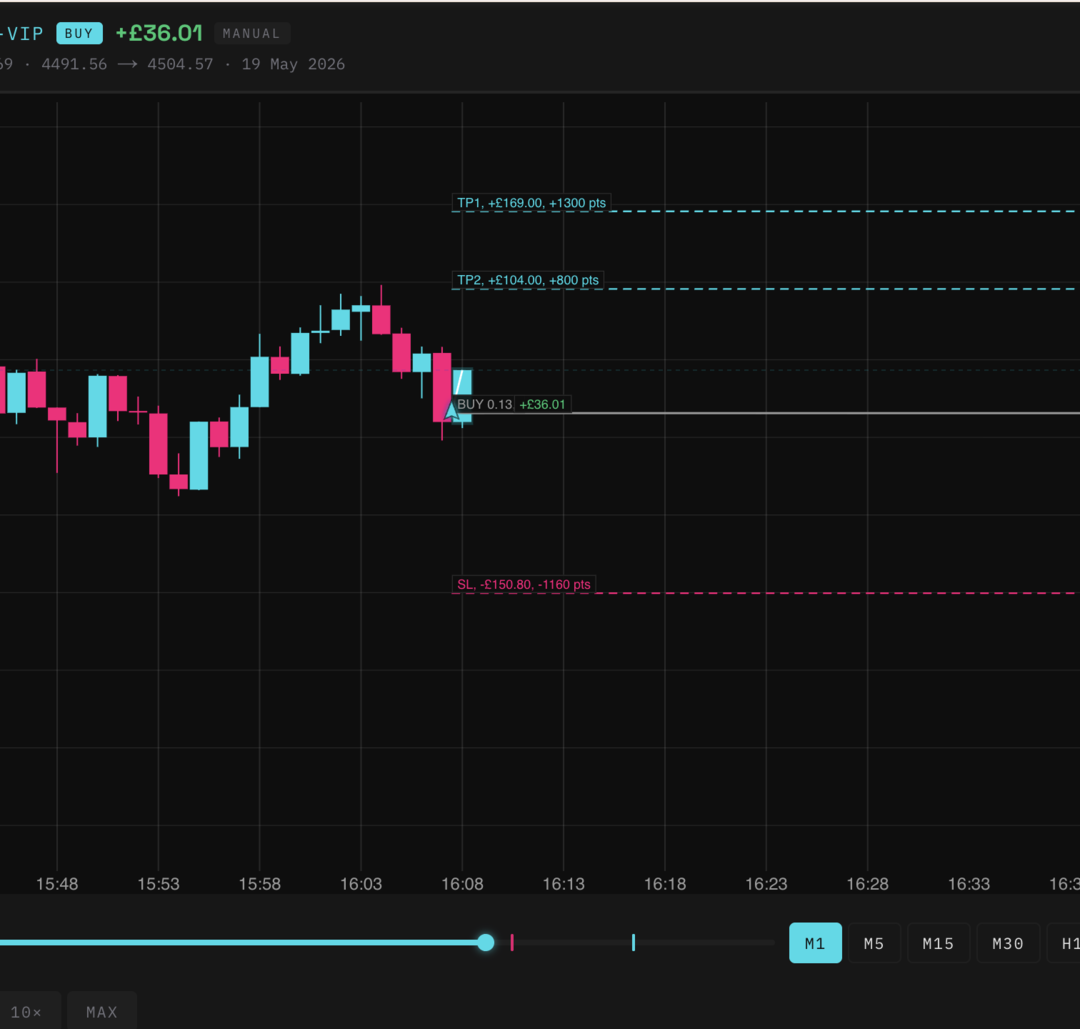Click the 19 May 2026 date
1080x1029 pixels.
[x=293, y=64]
